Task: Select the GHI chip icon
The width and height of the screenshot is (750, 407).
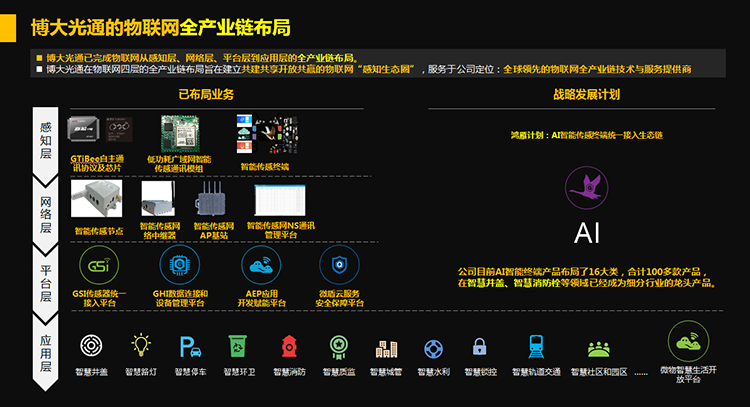Action: click(x=179, y=264)
